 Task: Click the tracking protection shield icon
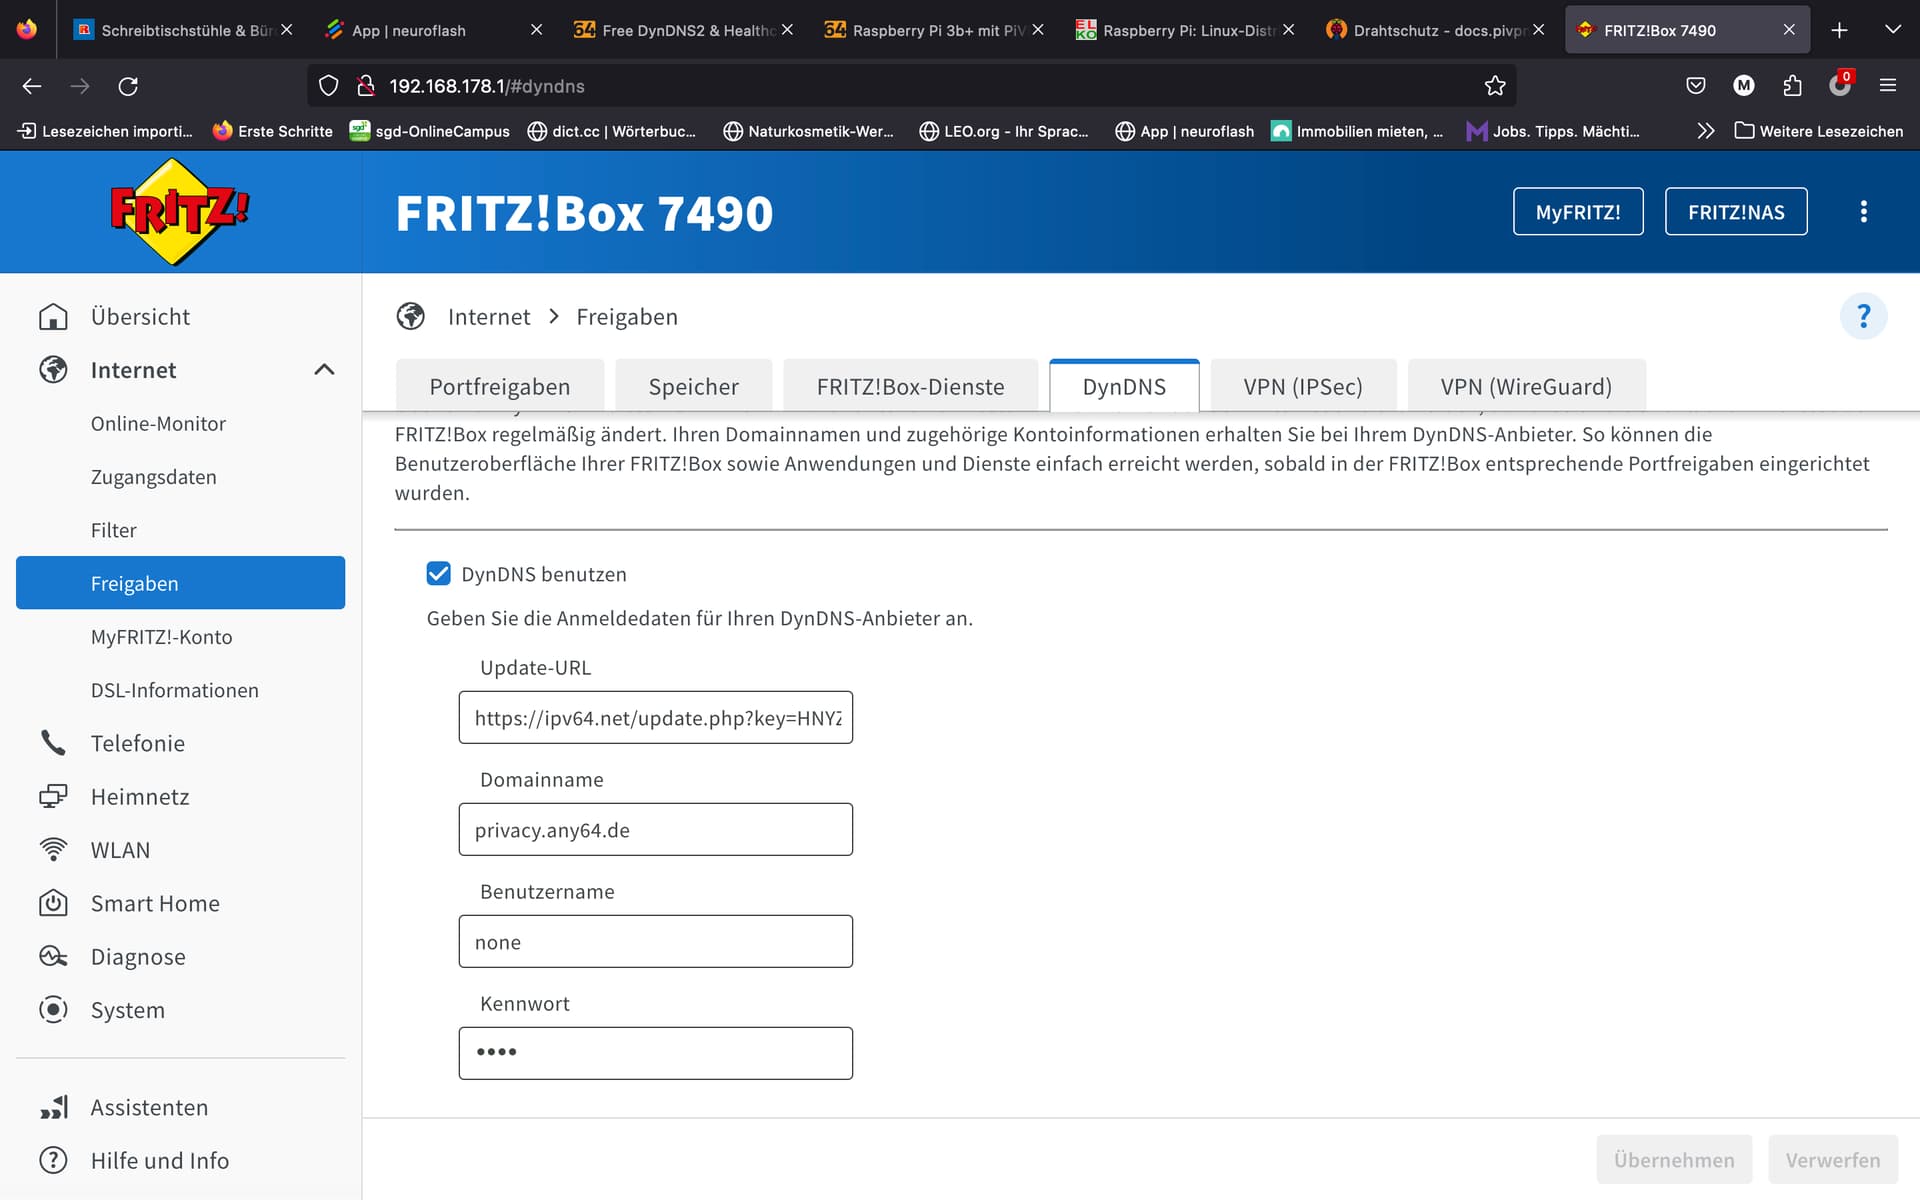328,86
